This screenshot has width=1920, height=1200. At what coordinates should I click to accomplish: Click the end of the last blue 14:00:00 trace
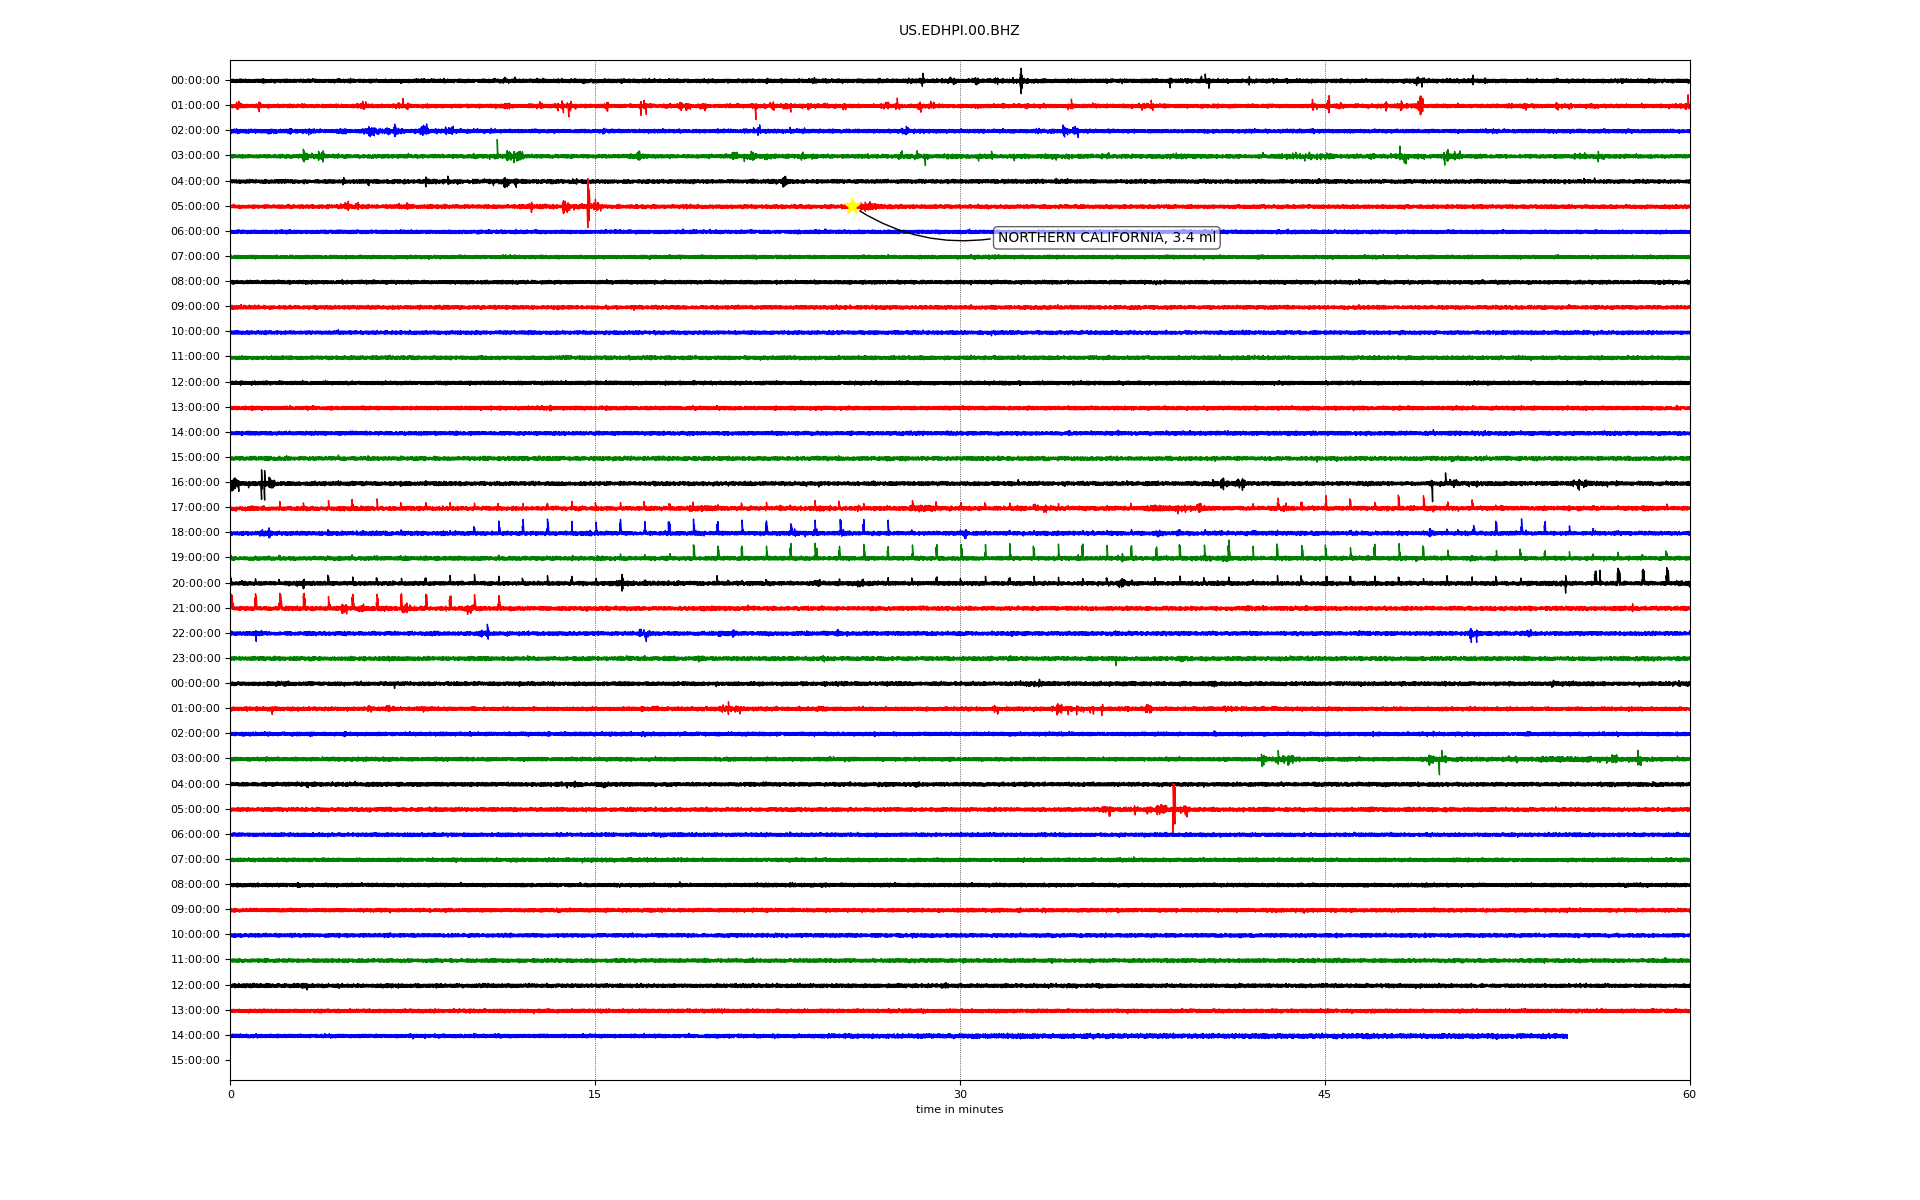tap(1566, 1036)
